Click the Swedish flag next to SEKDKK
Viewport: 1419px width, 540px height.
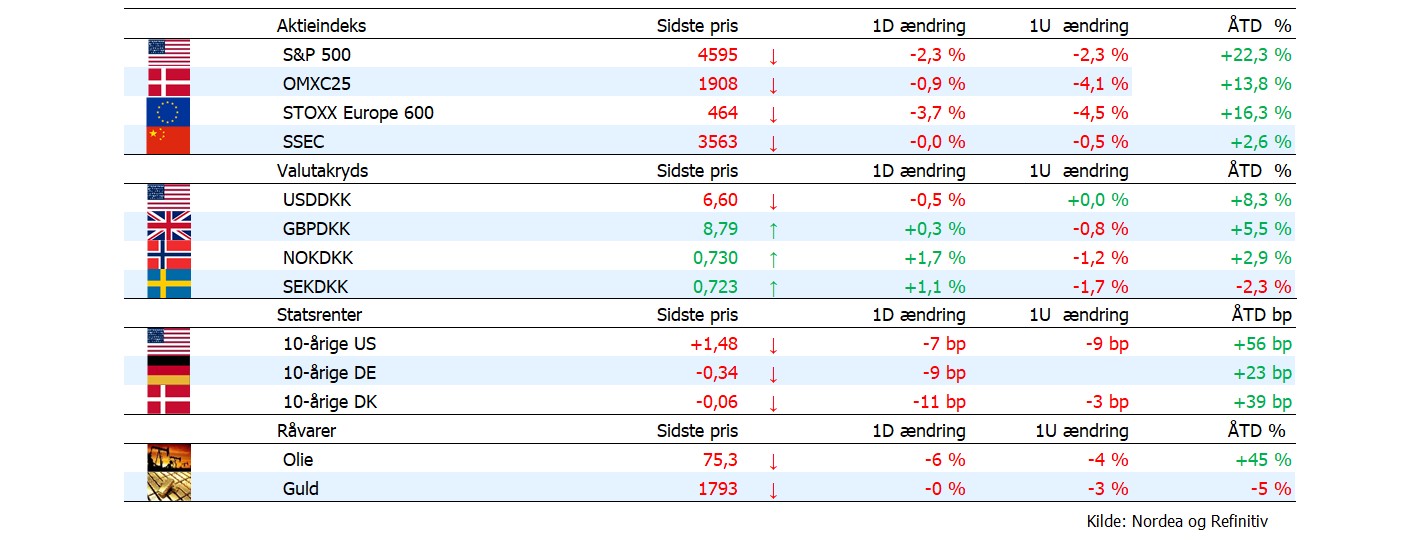(x=168, y=285)
